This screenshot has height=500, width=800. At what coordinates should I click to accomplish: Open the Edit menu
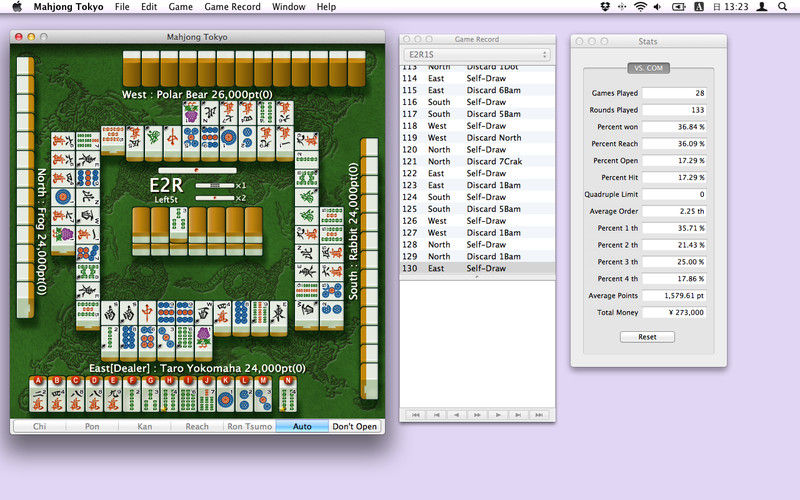pyautogui.click(x=149, y=7)
